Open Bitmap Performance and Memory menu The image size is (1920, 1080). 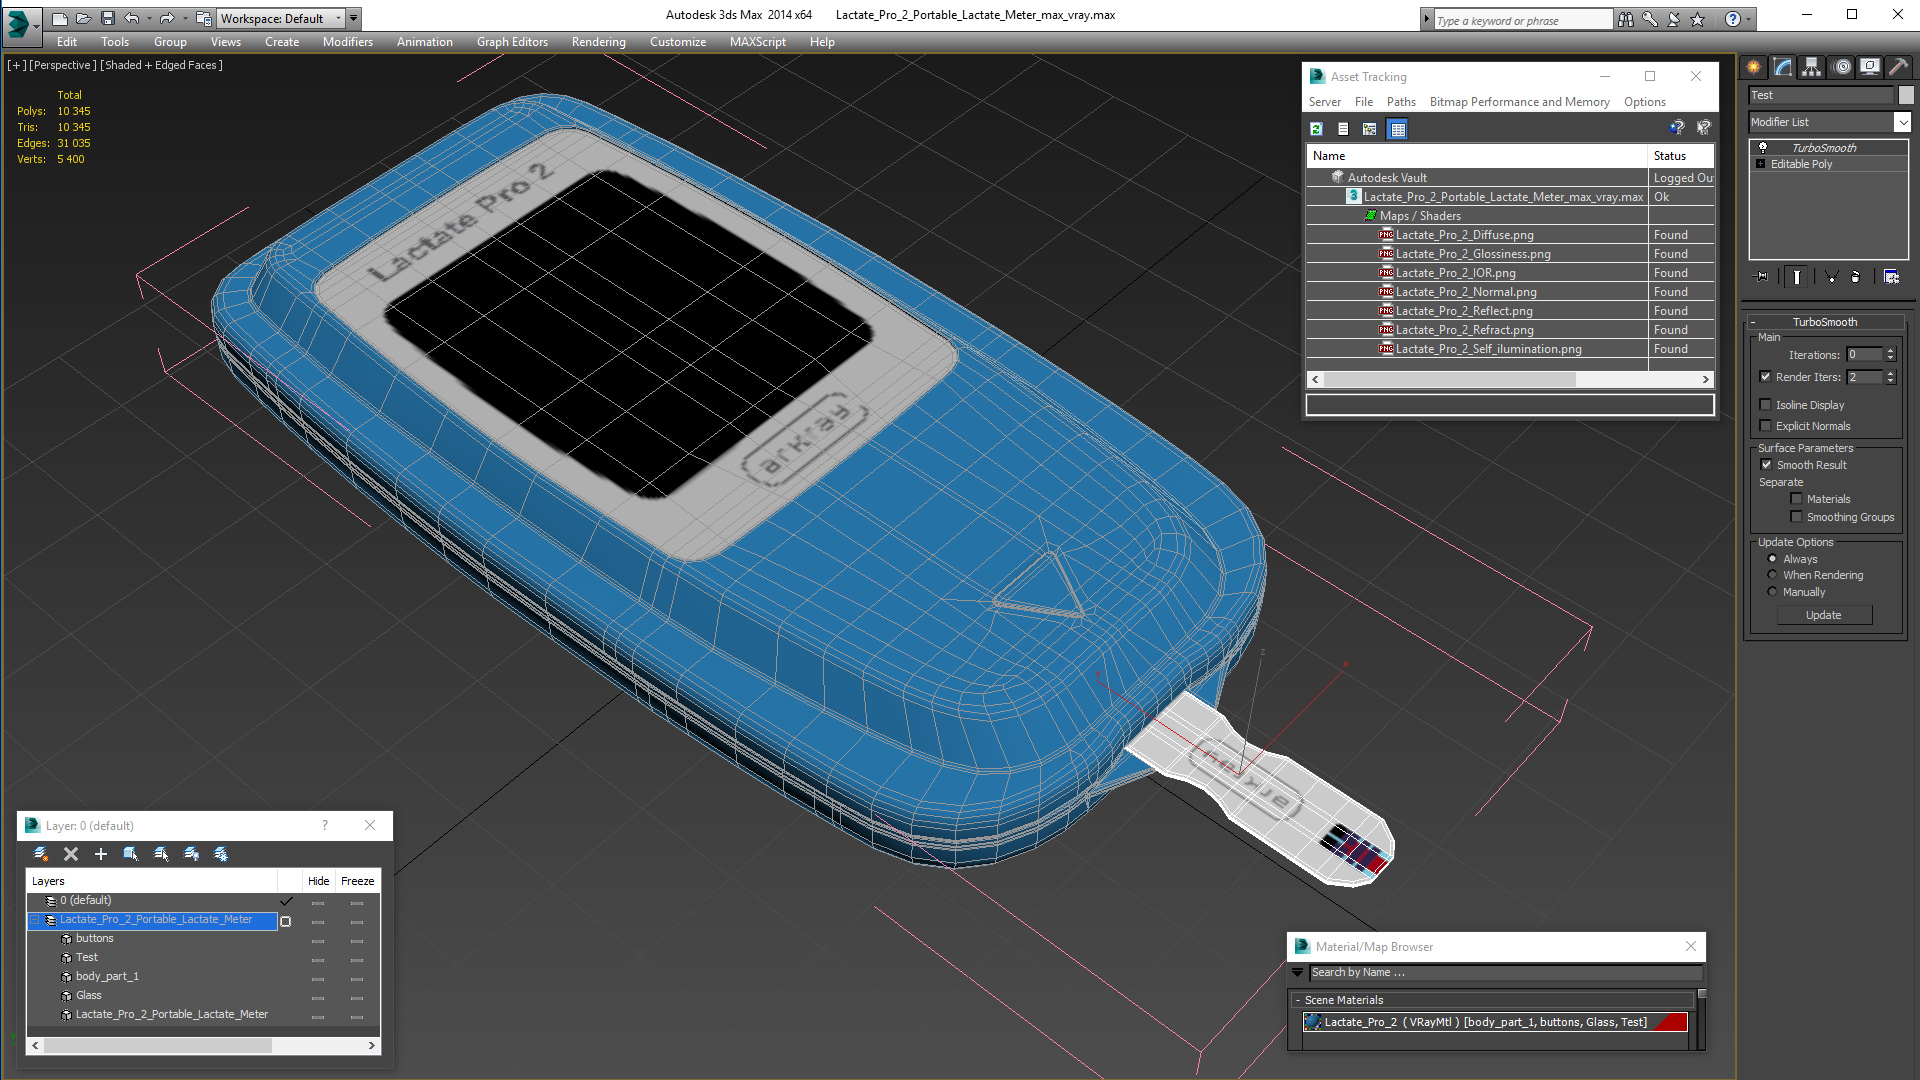[1519, 102]
